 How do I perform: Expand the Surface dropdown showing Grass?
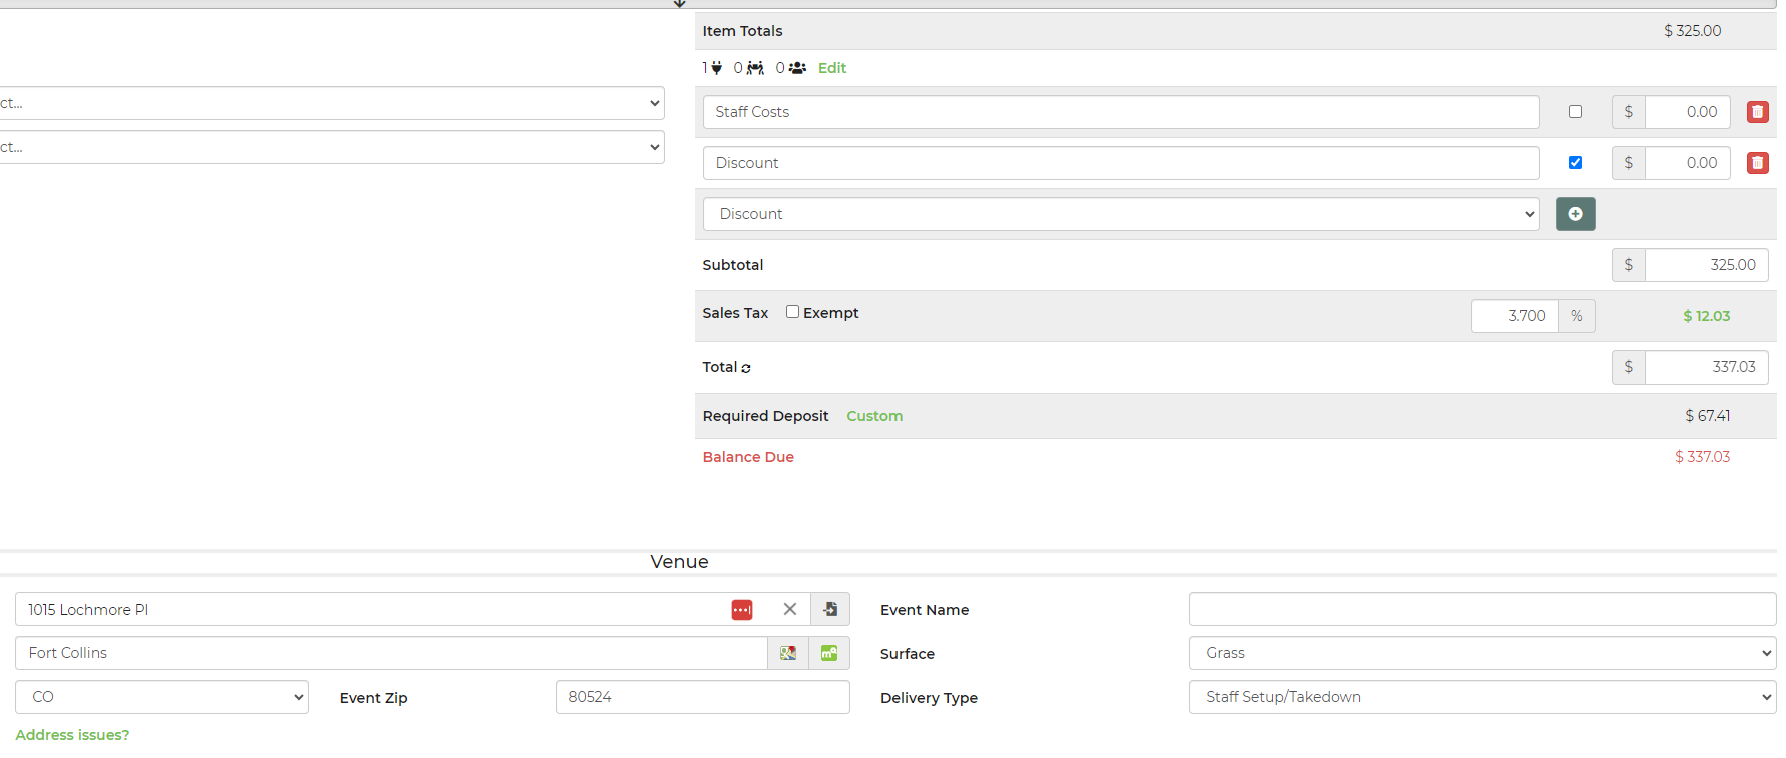[x=1482, y=653]
